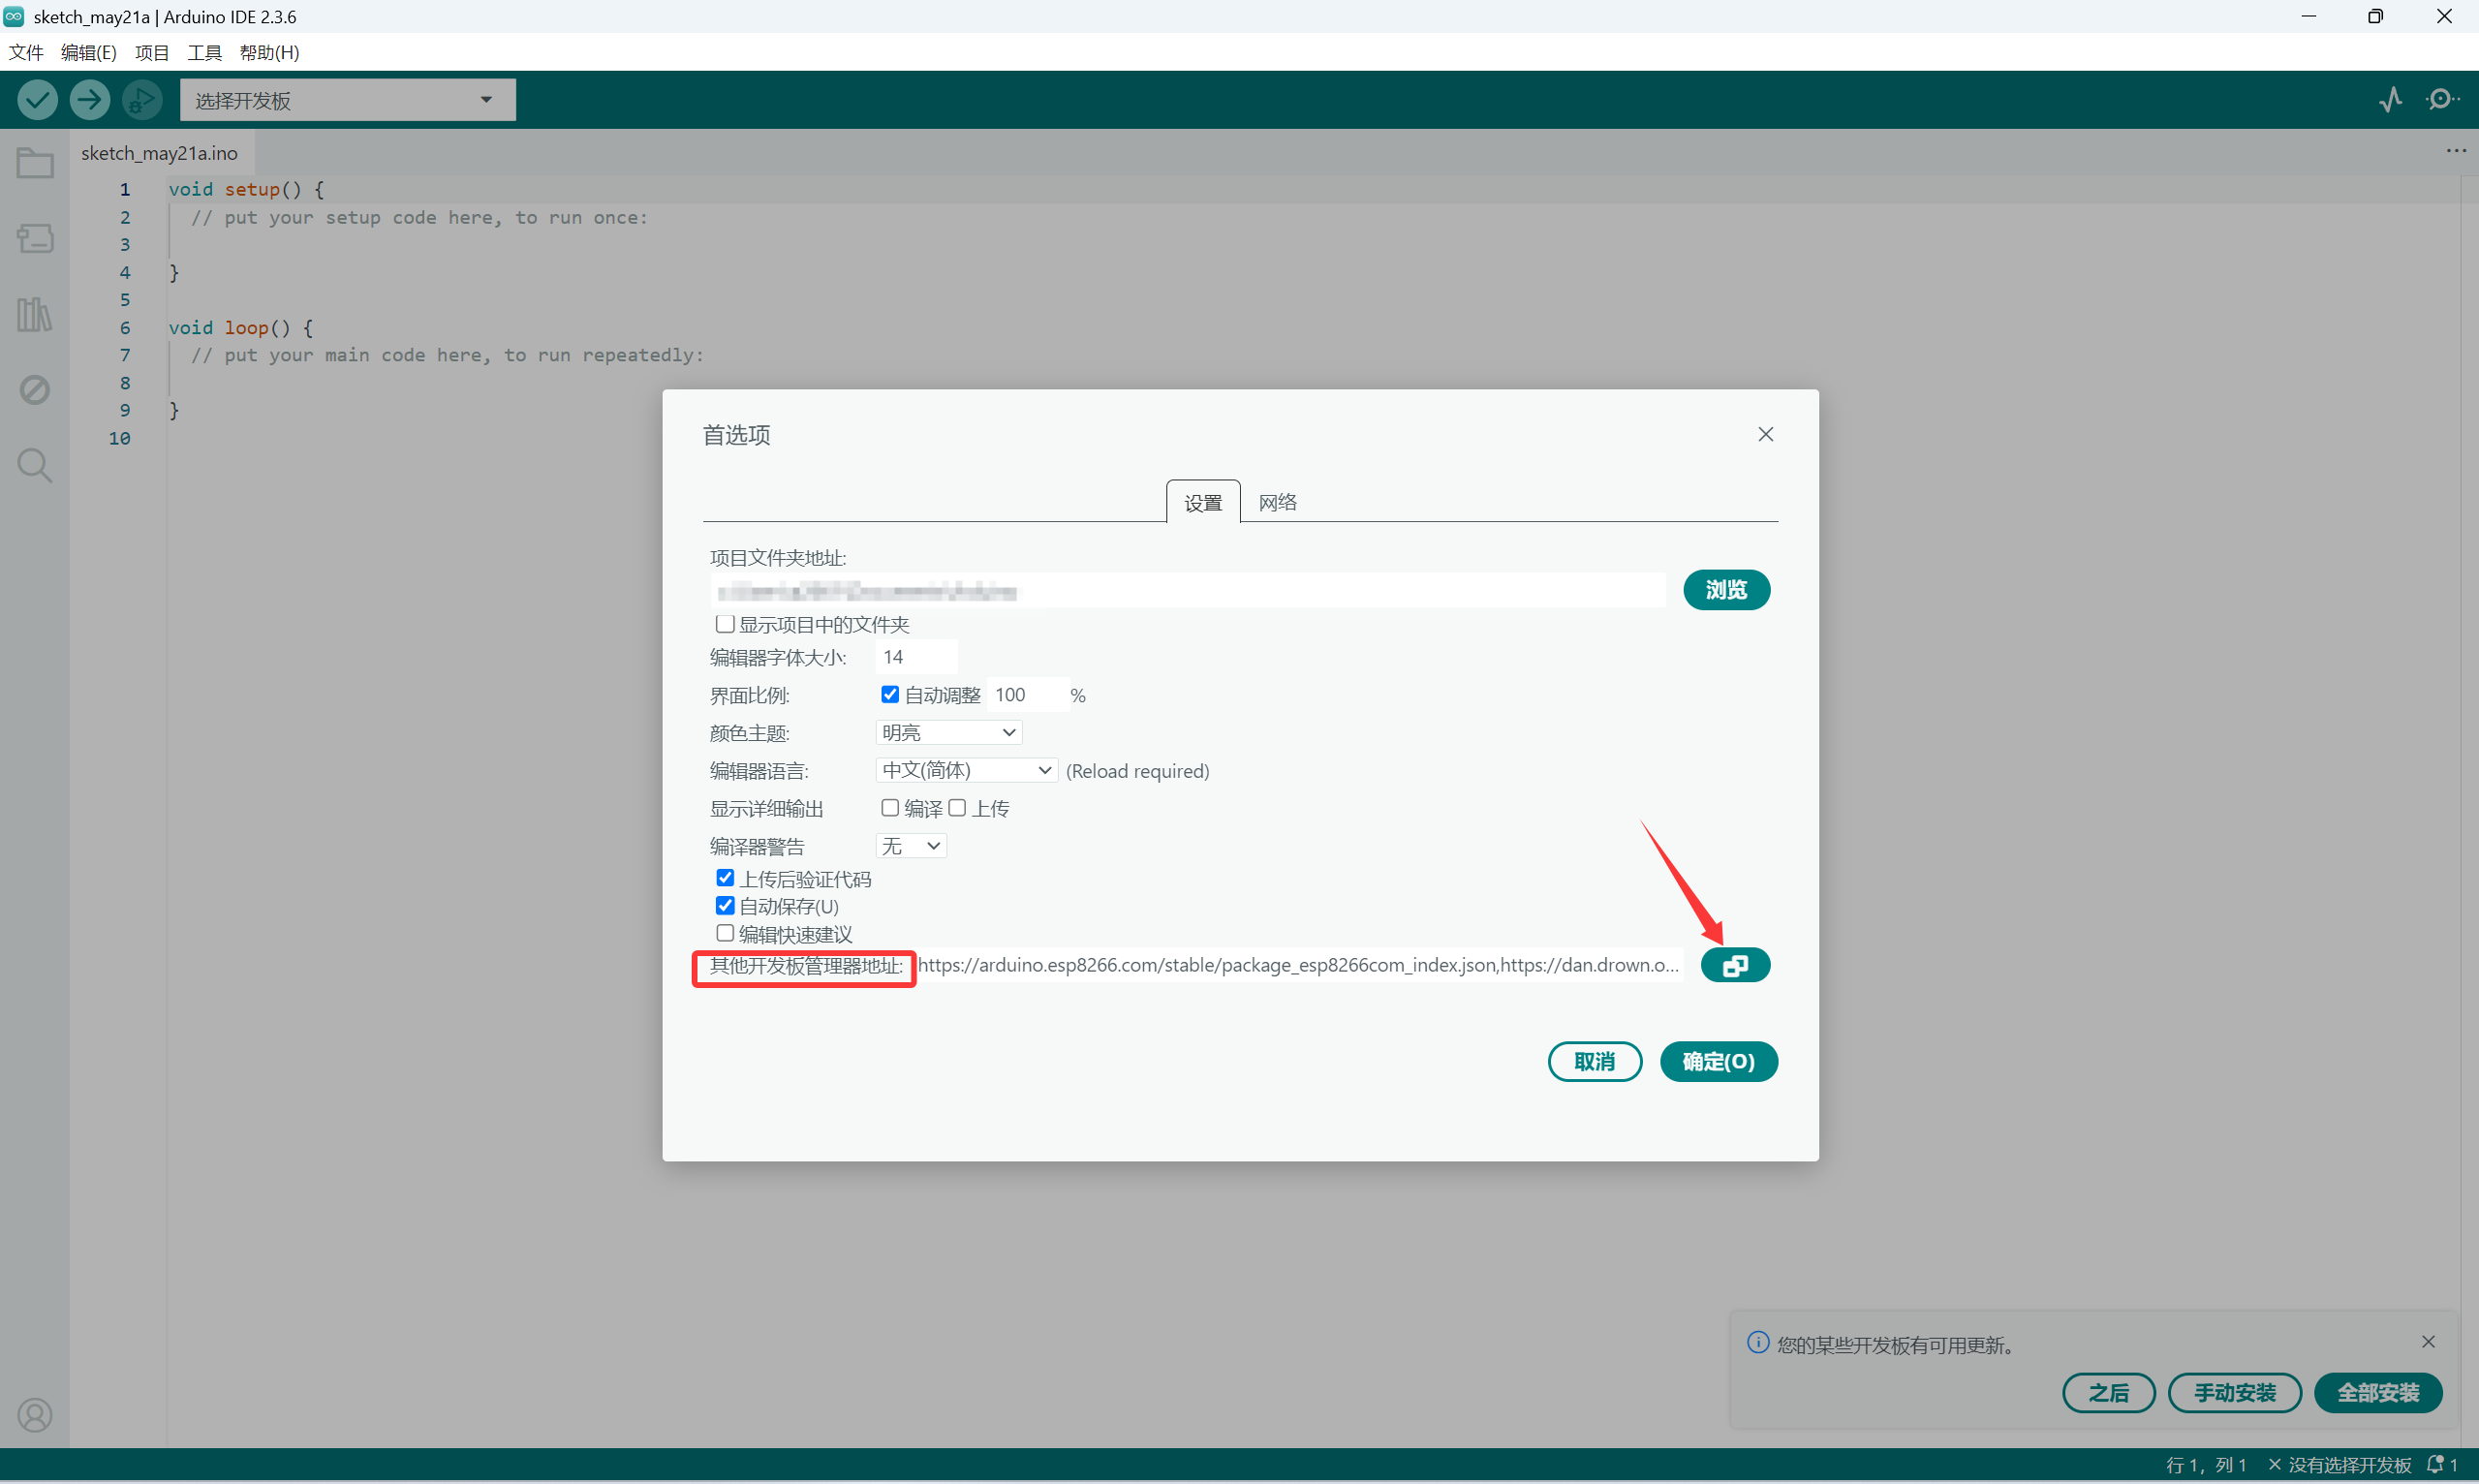The width and height of the screenshot is (2479, 1484).
Task: Open the 编辑器语言 language dropdown
Action: pos(966,770)
